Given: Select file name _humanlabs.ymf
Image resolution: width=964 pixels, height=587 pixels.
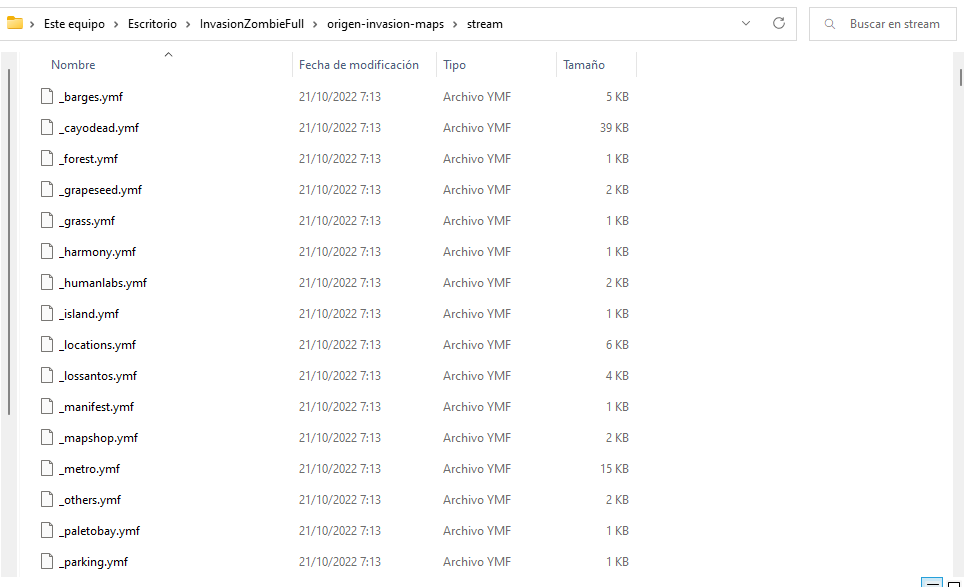Looking at the screenshot, I should [x=103, y=282].
